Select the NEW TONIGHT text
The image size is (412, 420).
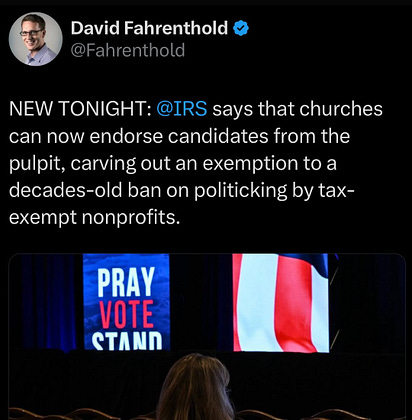click(80, 109)
